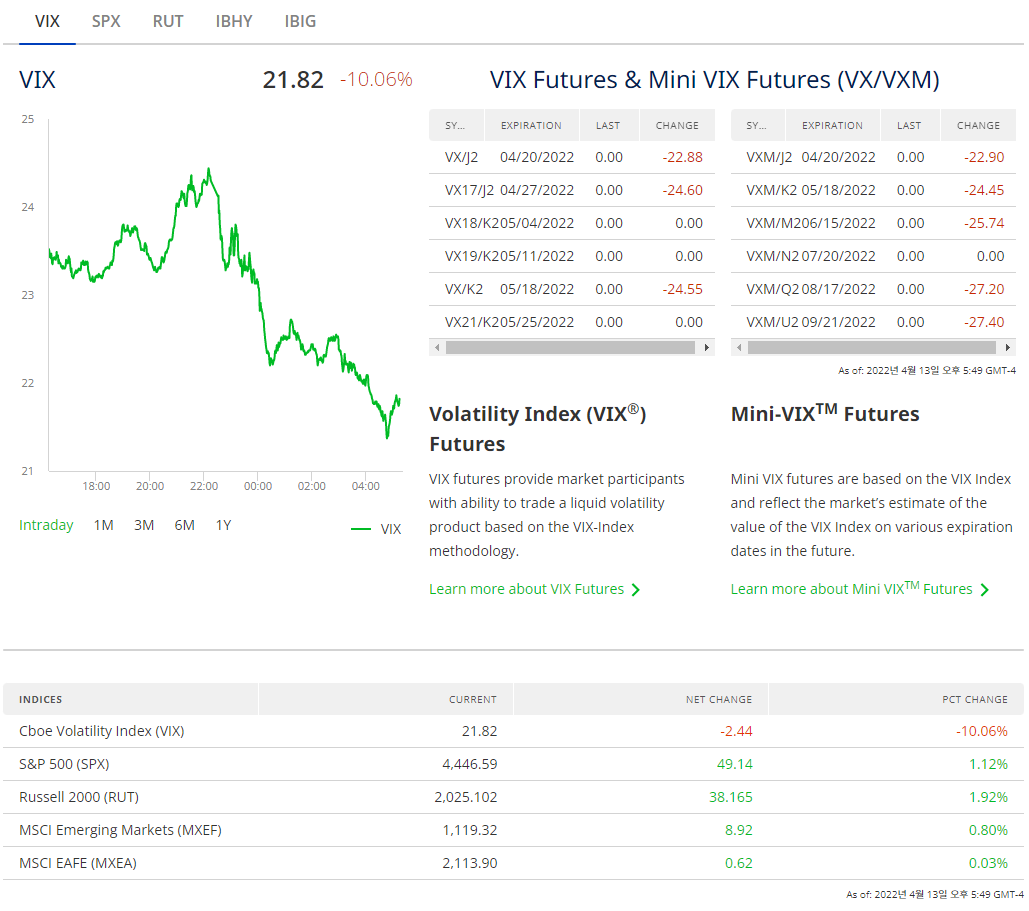Sort VXM table by CHANGE header
1029x911 pixels.
click(978, 125)
